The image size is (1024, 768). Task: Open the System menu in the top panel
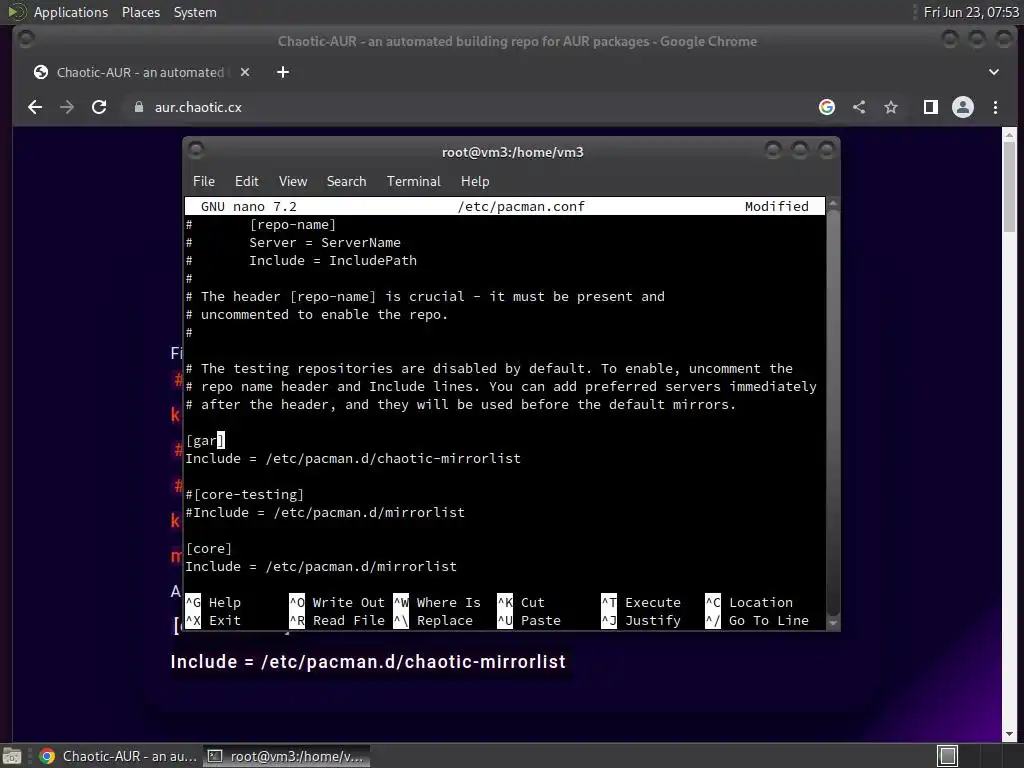[x=195, y=12]
